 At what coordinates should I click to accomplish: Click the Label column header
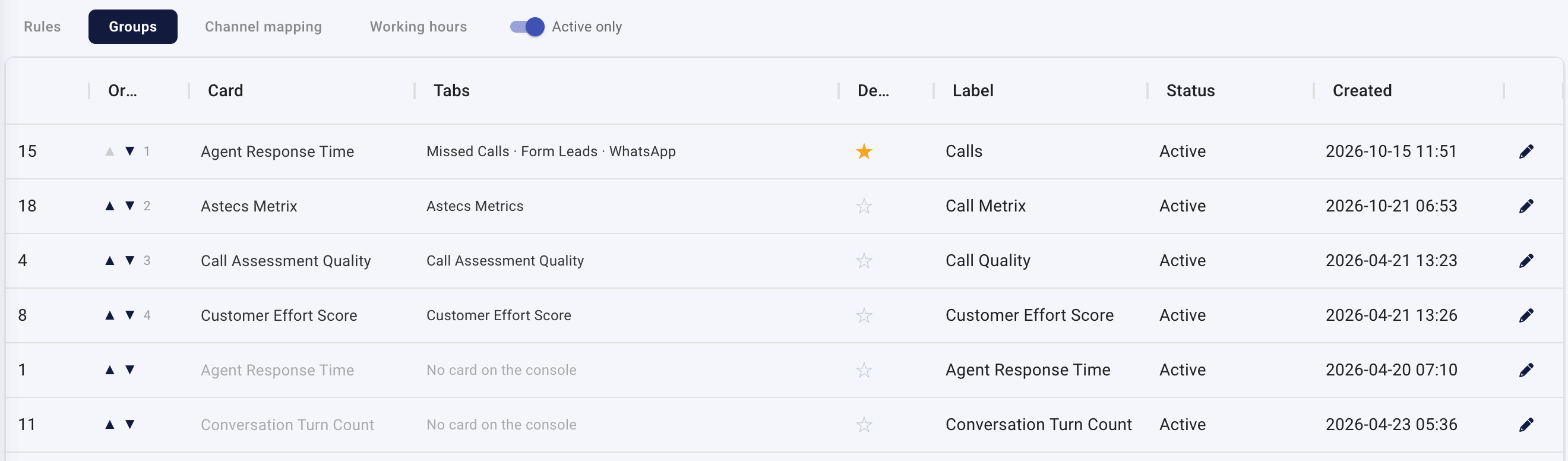point(973,90)
